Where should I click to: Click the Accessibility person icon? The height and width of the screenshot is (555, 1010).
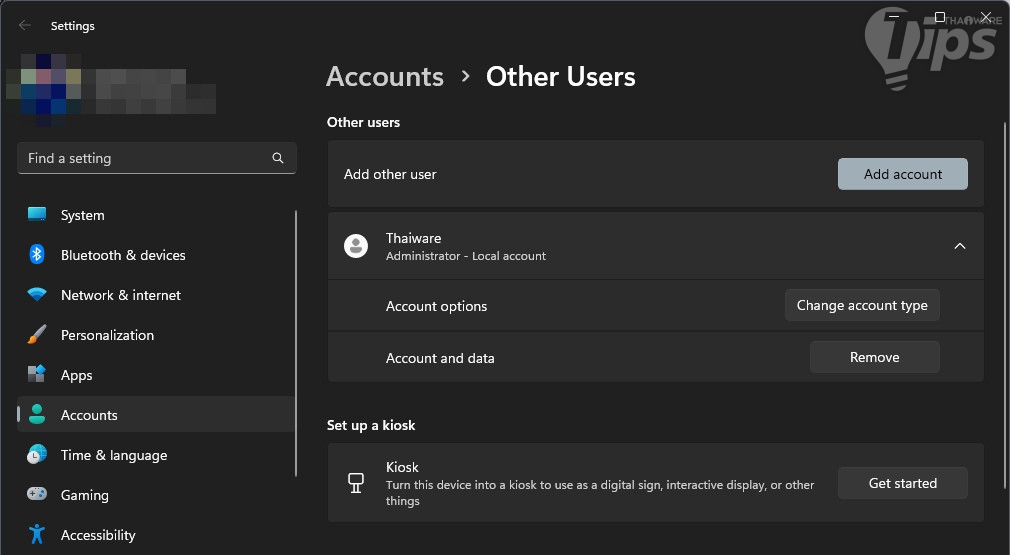point(37,535)
